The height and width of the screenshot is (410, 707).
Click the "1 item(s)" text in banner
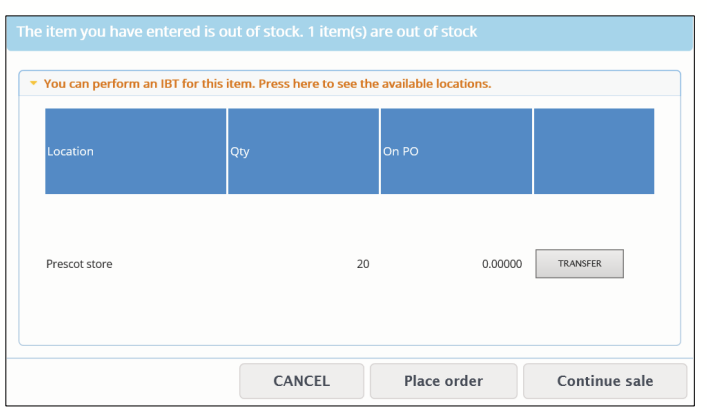pyautogui.click(x=337, y=32)
